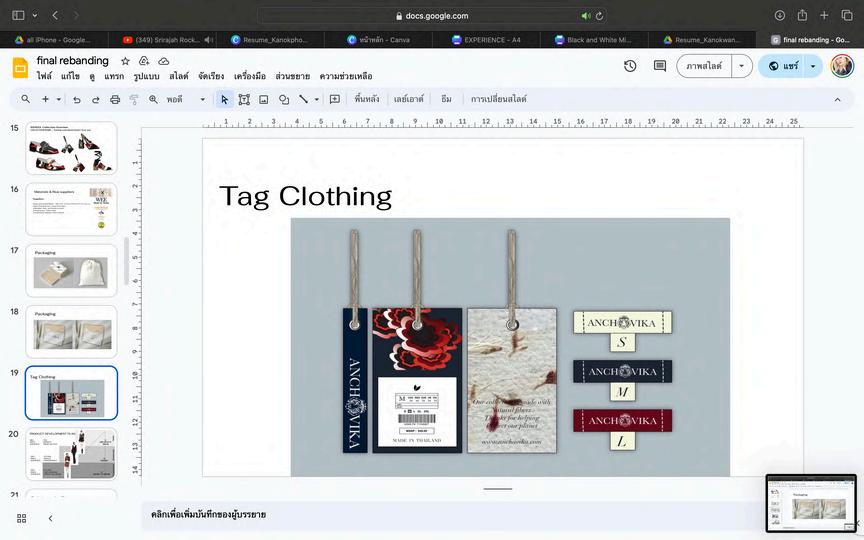Click the undo arrow in toolbar
Screen dimensions: 864x540
pyautogui.click(x=77, y=99)
